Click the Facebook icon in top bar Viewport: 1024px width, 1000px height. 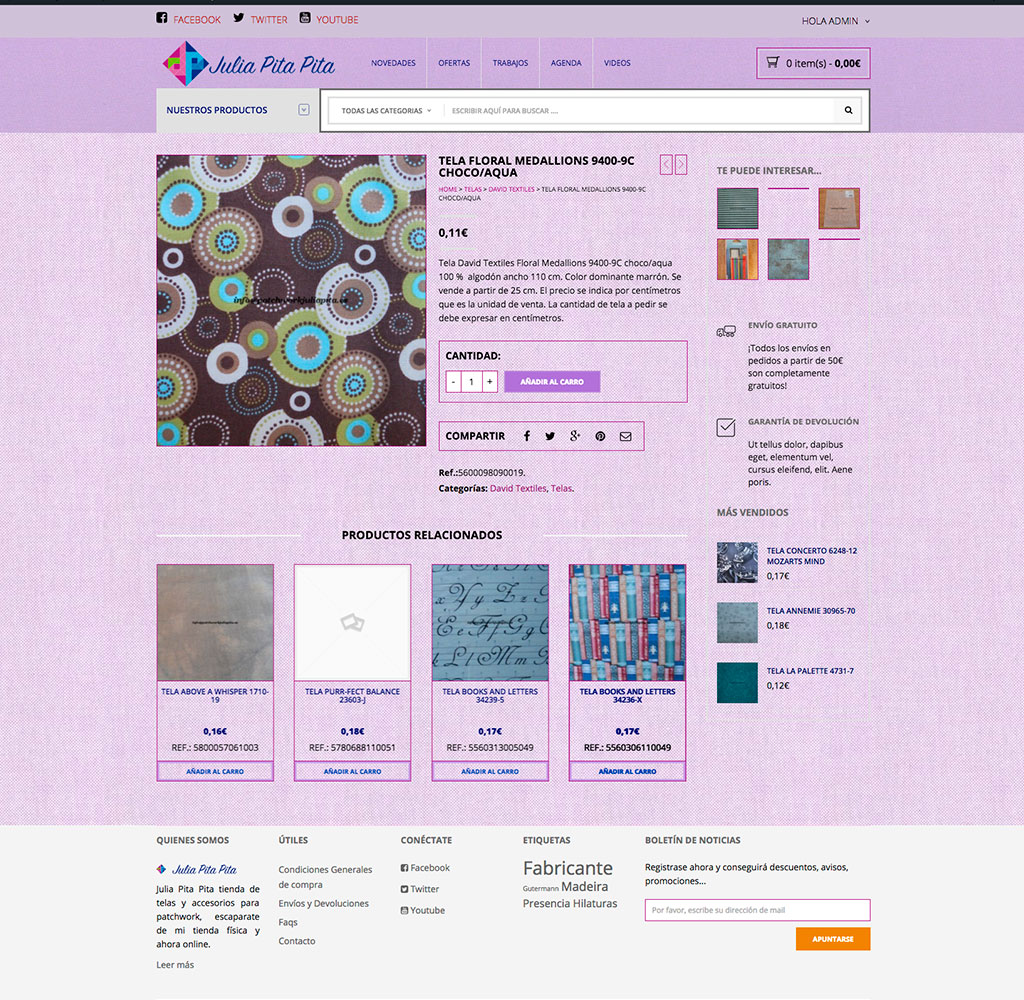pyautogui.click(x=162, y=18)
